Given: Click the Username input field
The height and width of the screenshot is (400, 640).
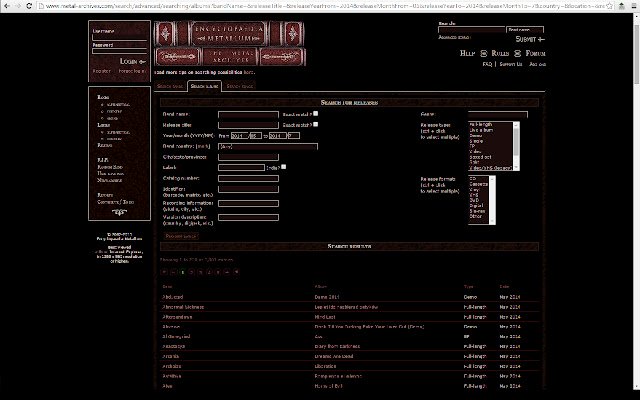Looking at the screenshot, I should pyautogui.click(x=119, y=38).
